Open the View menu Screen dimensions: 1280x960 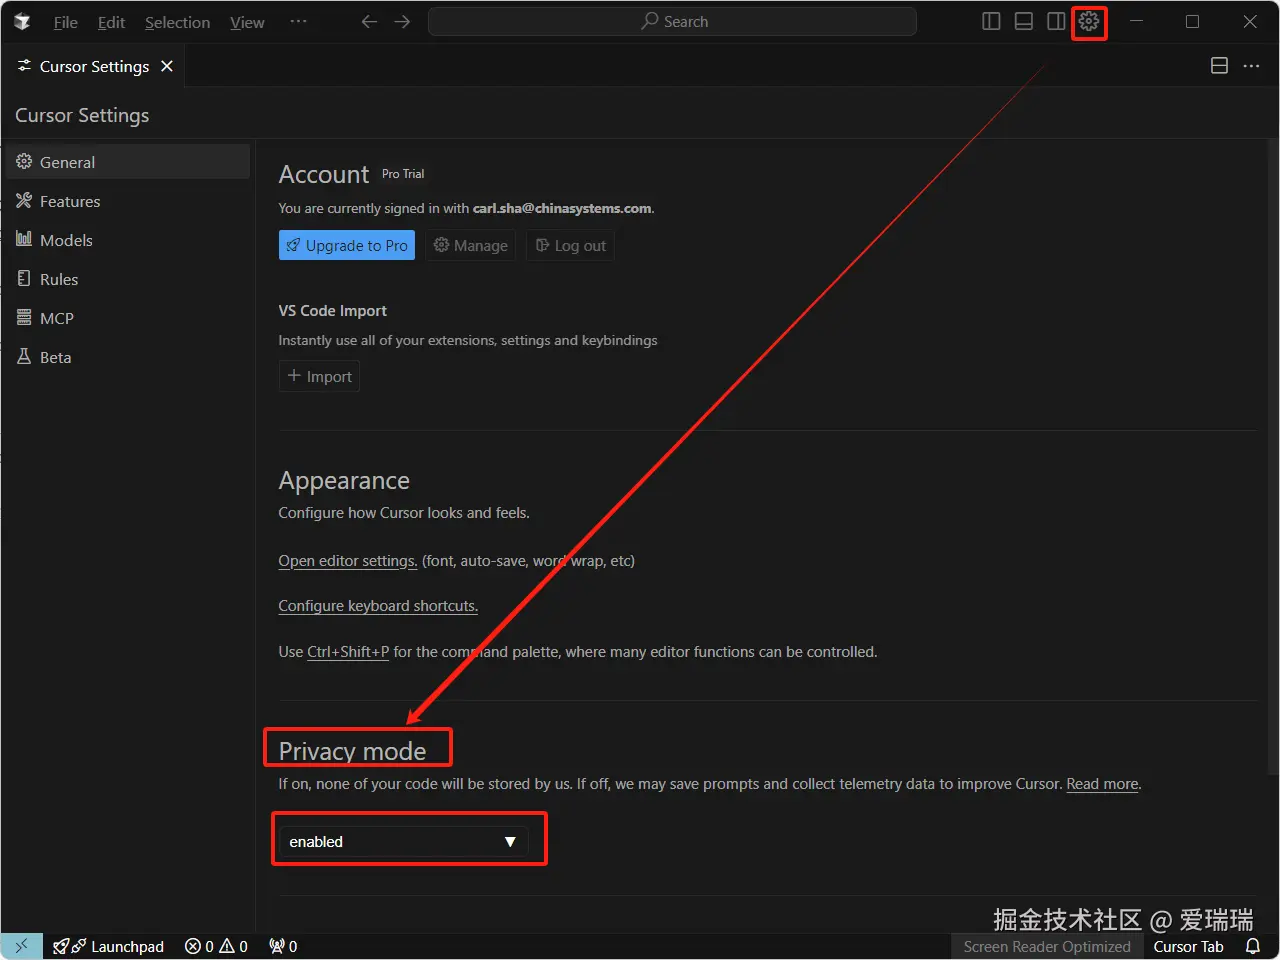click(247, 22)
